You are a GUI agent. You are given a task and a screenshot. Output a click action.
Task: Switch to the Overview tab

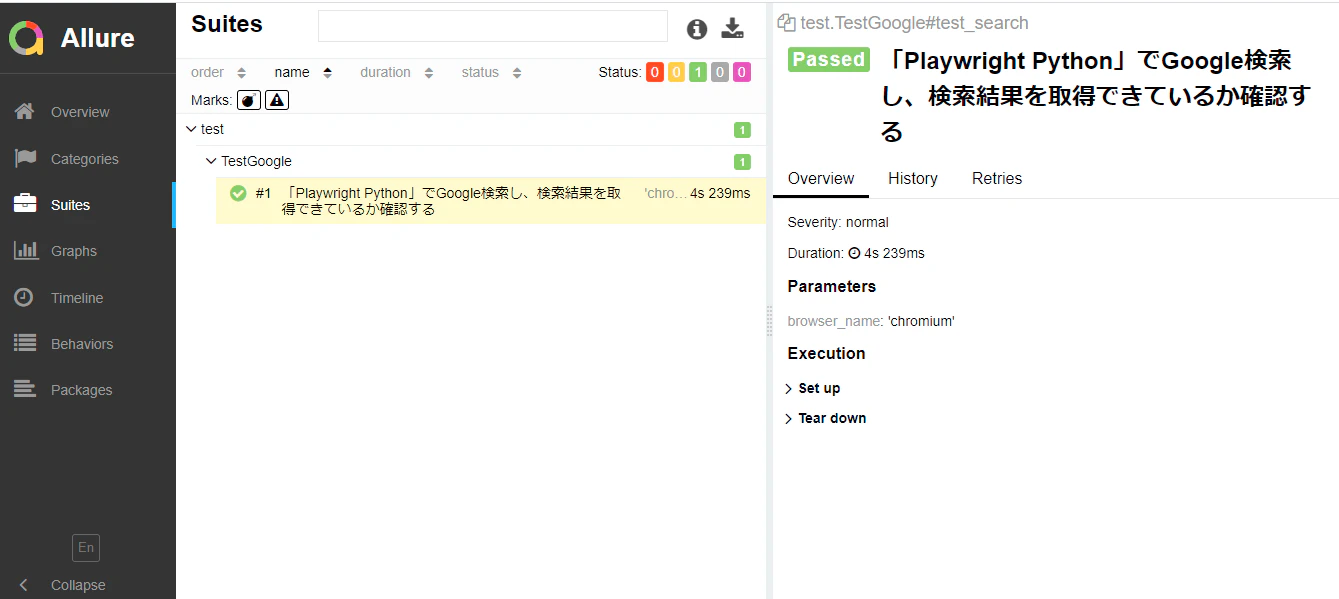click(x=821, y=178)
